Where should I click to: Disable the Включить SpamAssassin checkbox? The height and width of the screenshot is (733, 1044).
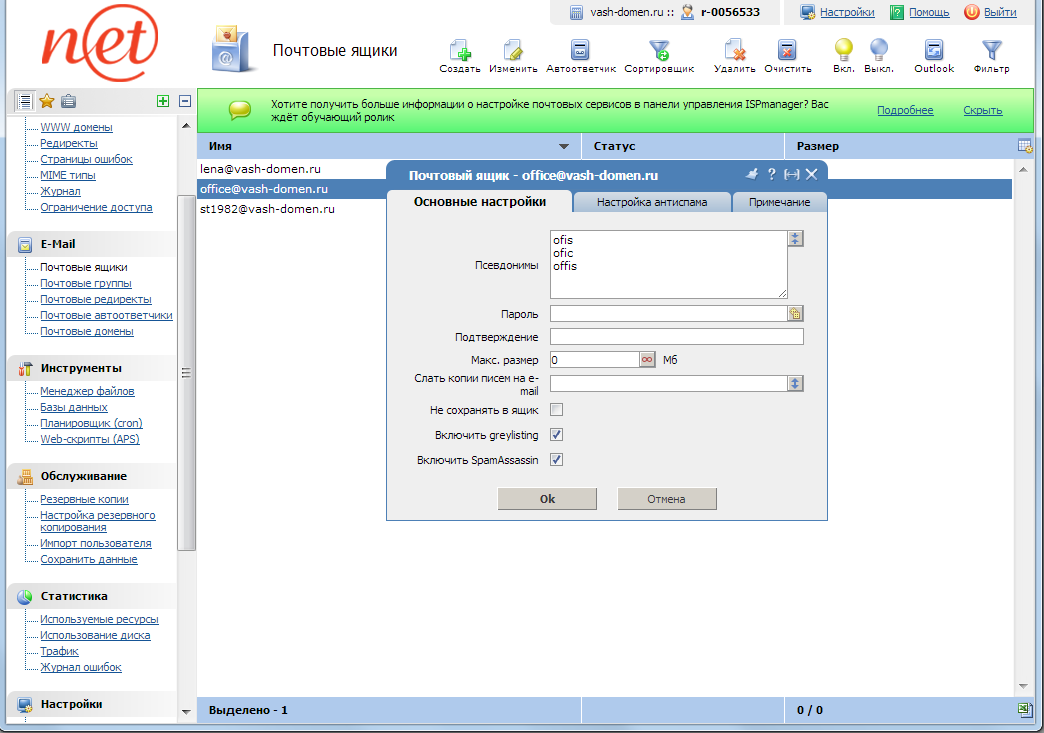point(557,460)
